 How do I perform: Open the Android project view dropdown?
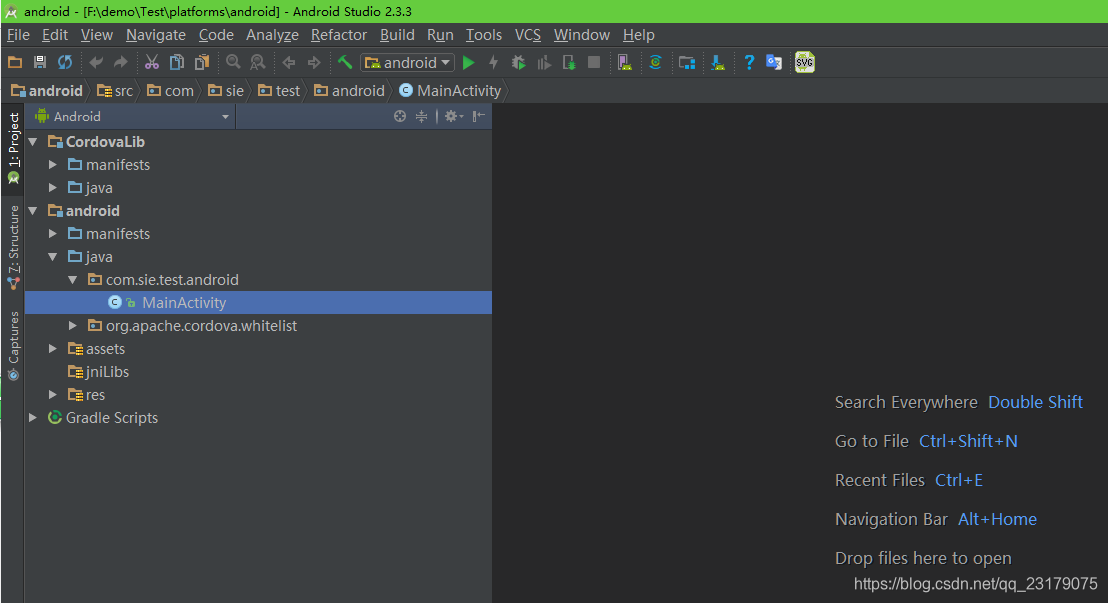coord(133,117)
